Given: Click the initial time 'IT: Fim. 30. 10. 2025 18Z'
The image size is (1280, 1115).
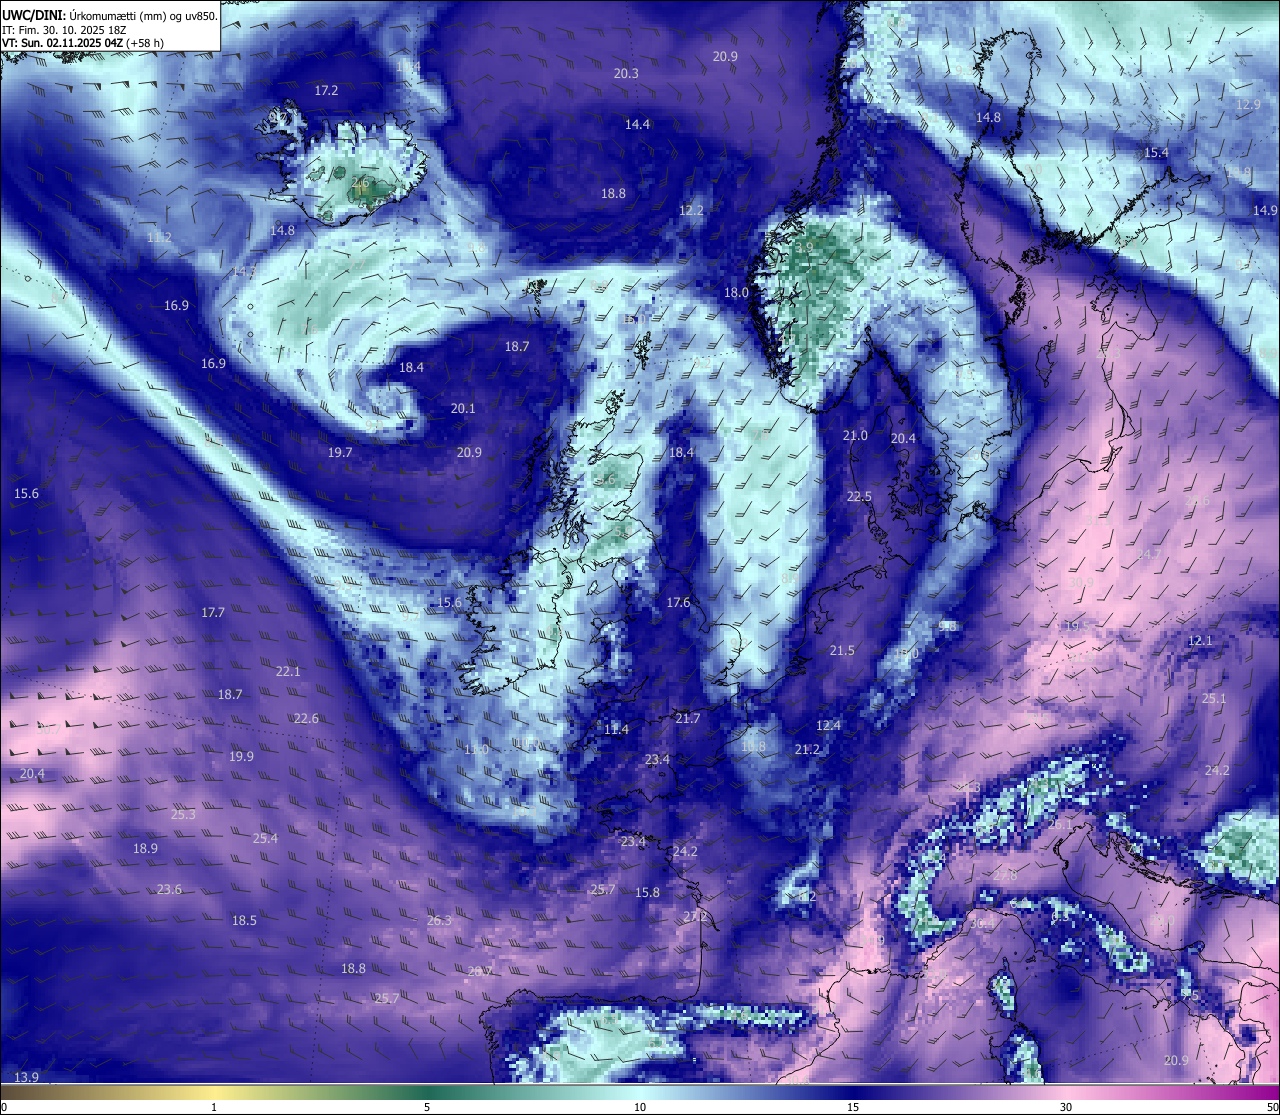Looking at the screenshot, I should [64, 30].
